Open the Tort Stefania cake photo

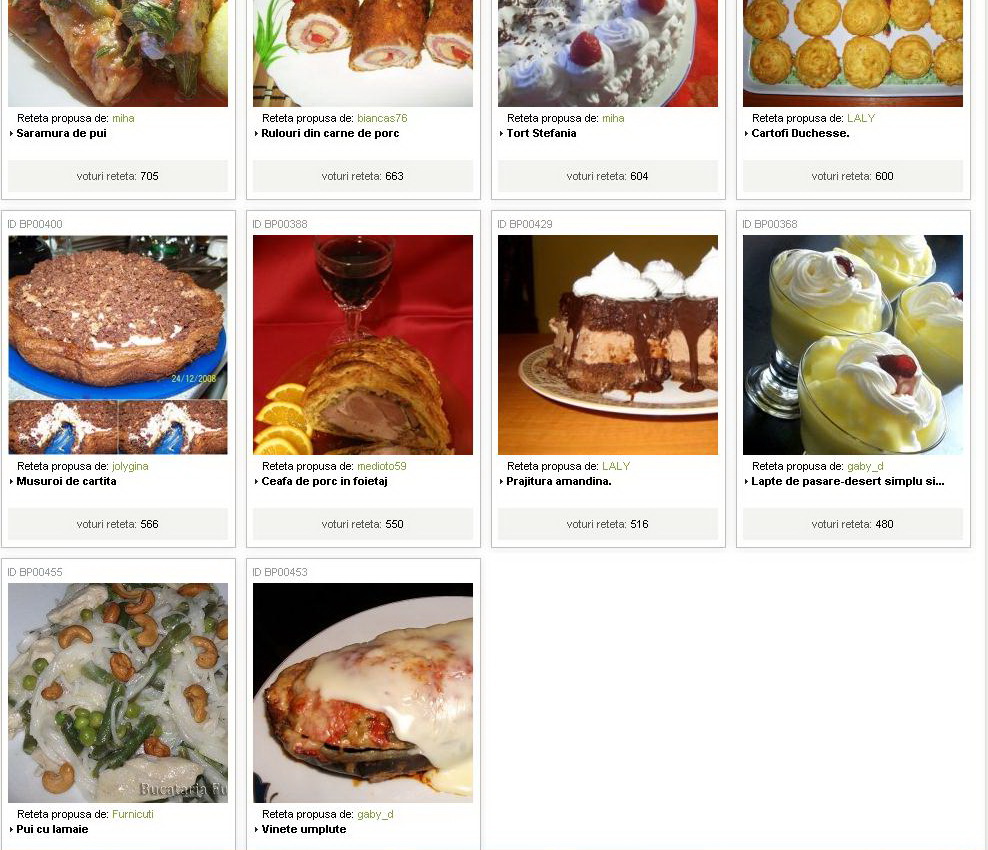click(x=607, y=53)
